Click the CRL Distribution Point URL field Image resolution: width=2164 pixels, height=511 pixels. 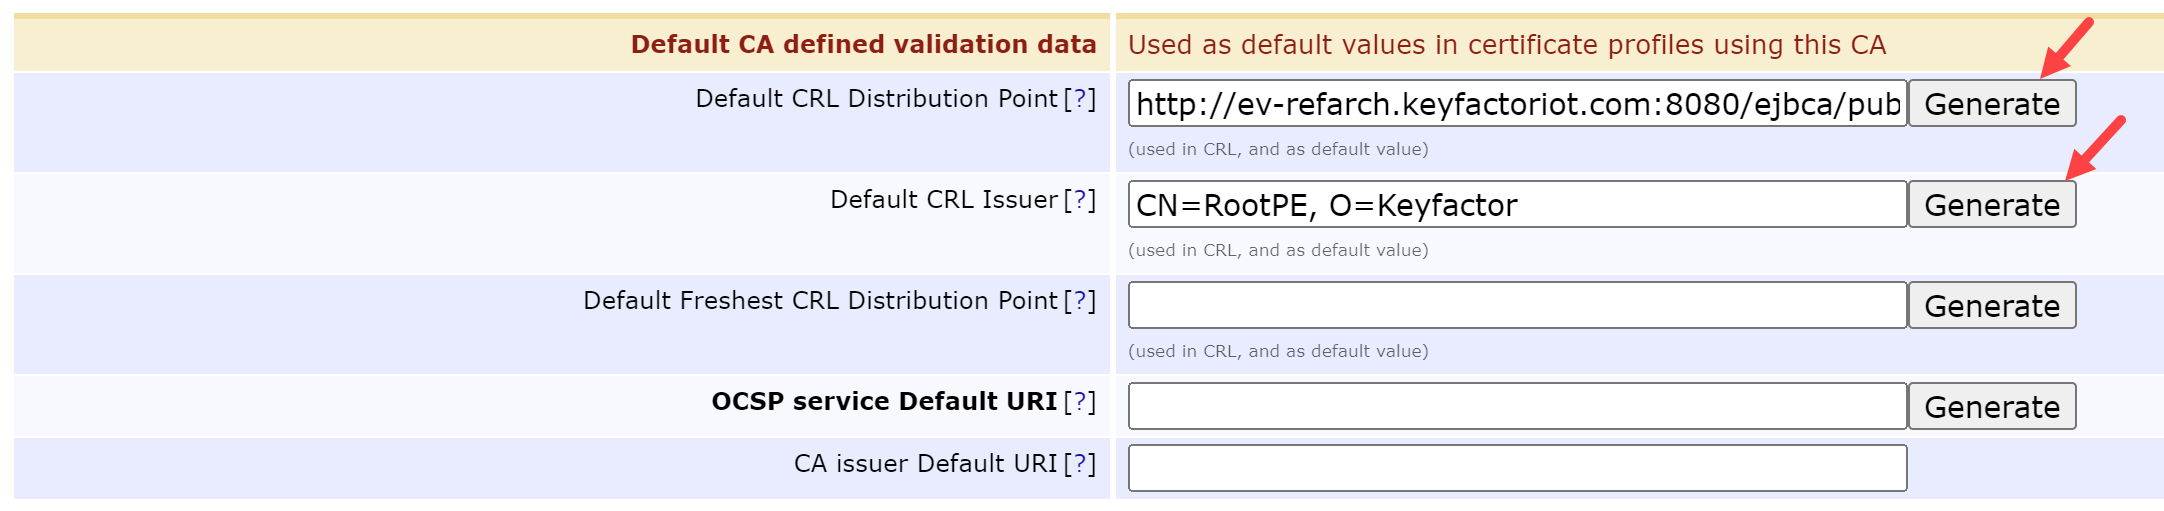click(1517, 104)
